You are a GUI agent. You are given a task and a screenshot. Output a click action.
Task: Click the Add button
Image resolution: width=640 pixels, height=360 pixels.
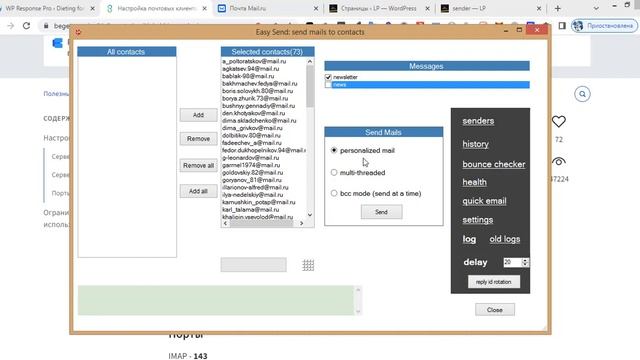pos(198,115)
